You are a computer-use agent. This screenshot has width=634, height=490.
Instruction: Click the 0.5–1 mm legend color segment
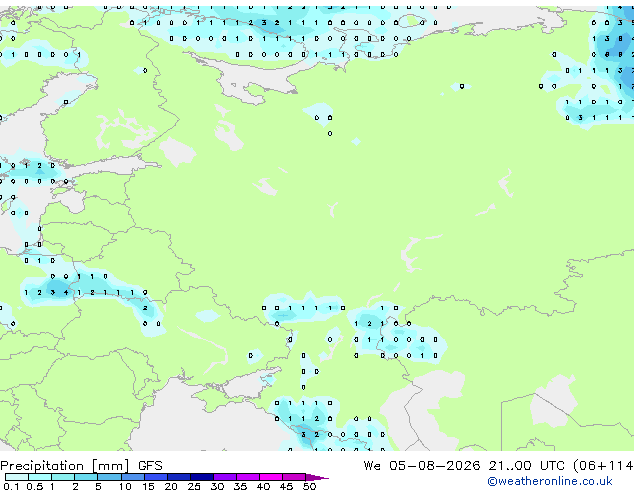(40, 477)
